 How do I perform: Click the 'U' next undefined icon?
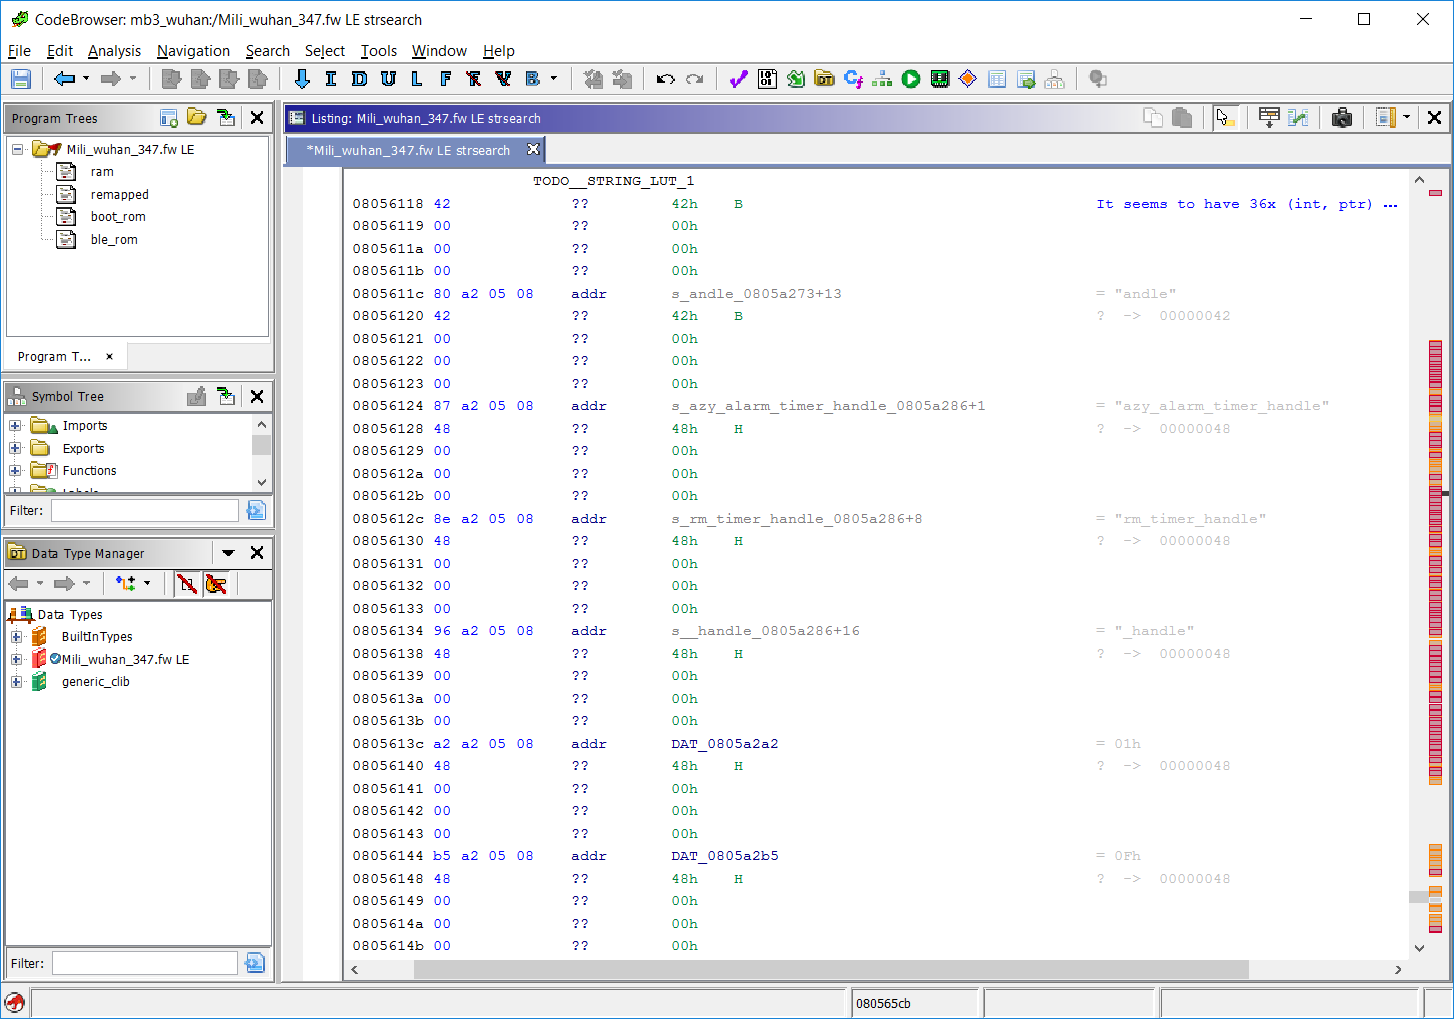388,79
